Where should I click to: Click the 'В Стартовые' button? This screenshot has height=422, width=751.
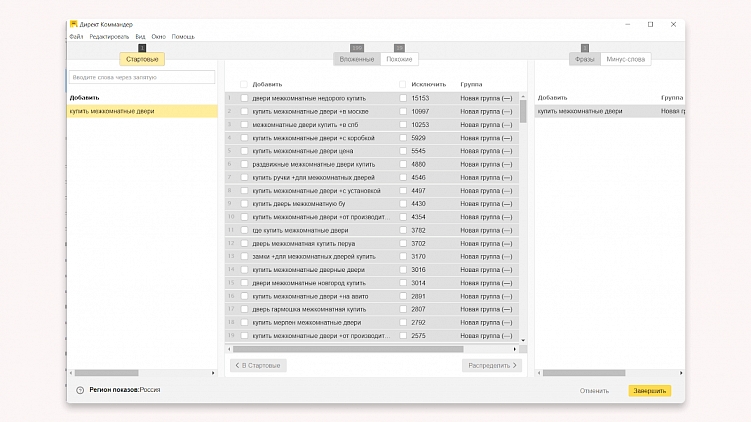[x=258, y=365]
